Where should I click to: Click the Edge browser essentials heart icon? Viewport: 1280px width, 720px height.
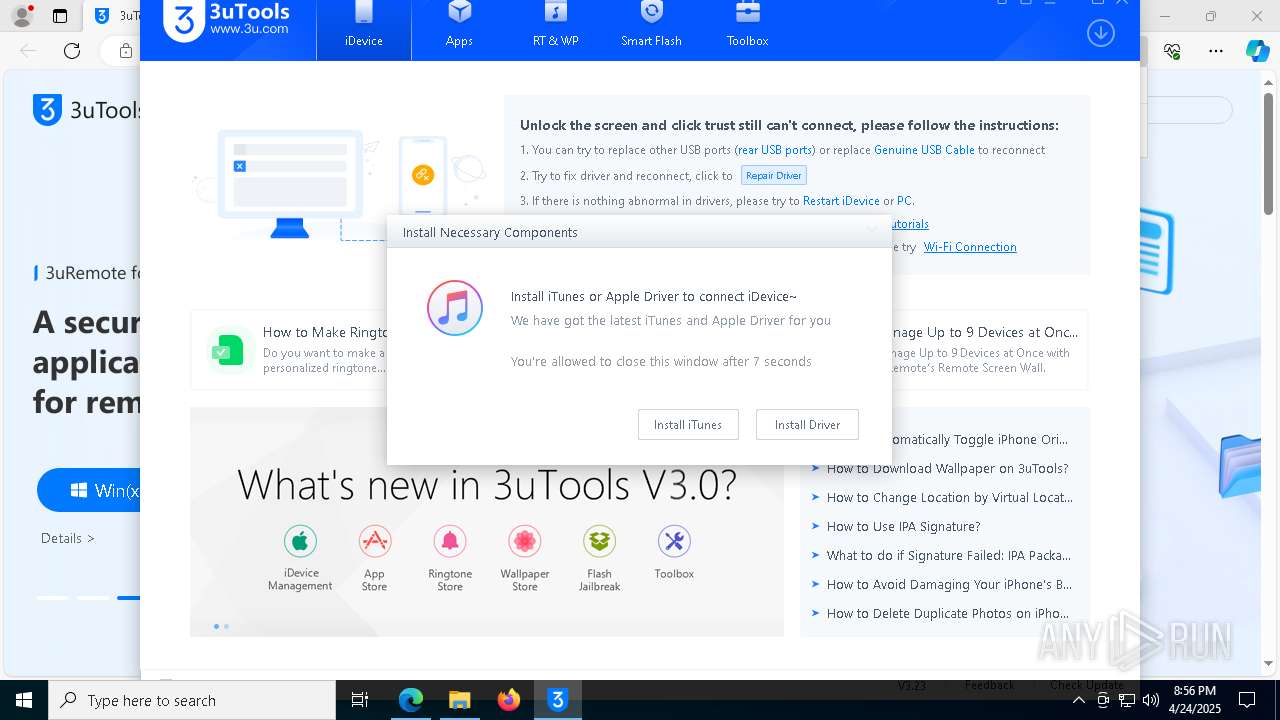[x=1173, y=51]
